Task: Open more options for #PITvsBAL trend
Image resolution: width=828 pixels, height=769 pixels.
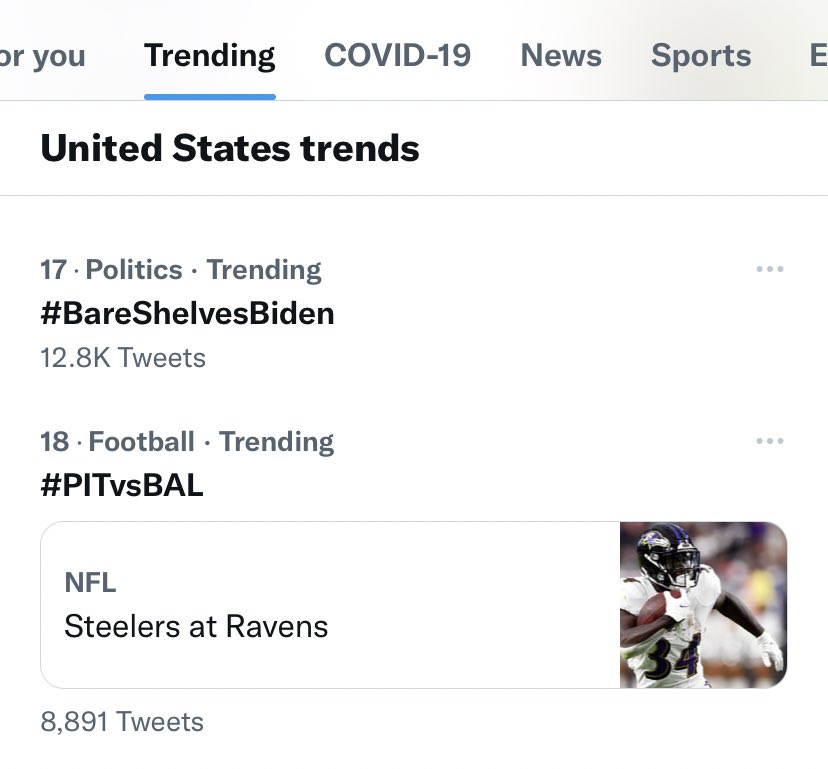Action: [769, 441]
